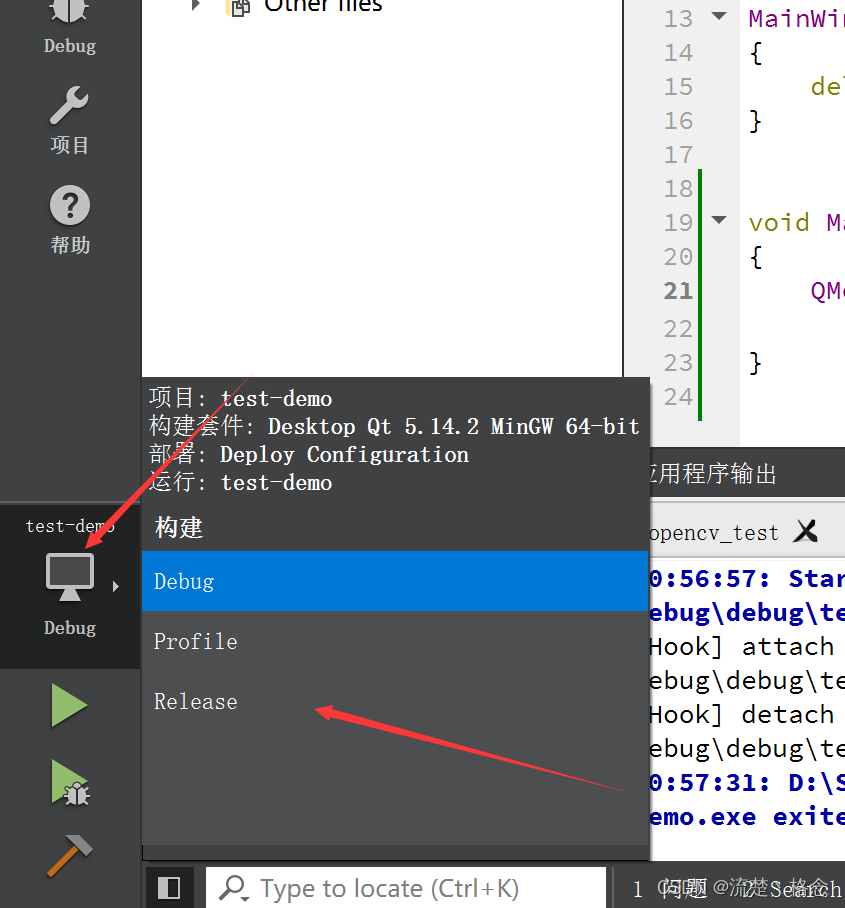The height and width of the screenshot is (908, 845).
Task: Expand the Other files tree node
Action: [196, 5]
